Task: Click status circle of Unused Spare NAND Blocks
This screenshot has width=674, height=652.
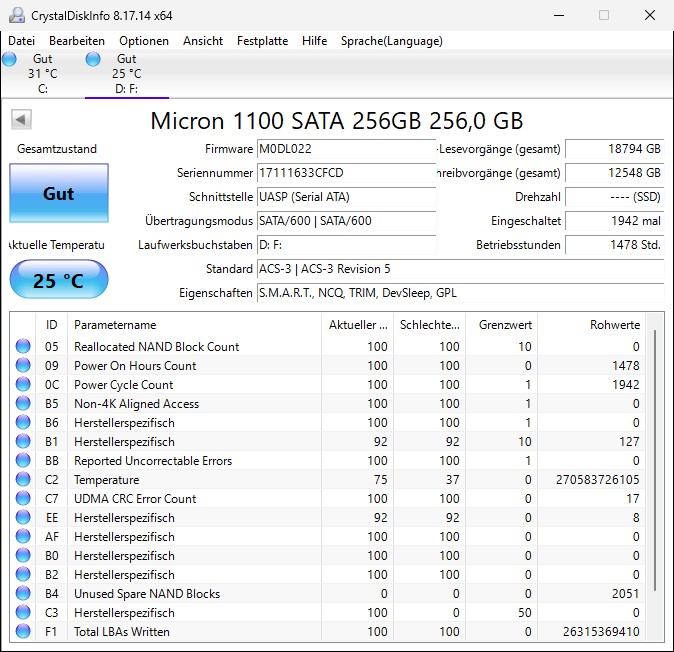Action: coord(23,593)
